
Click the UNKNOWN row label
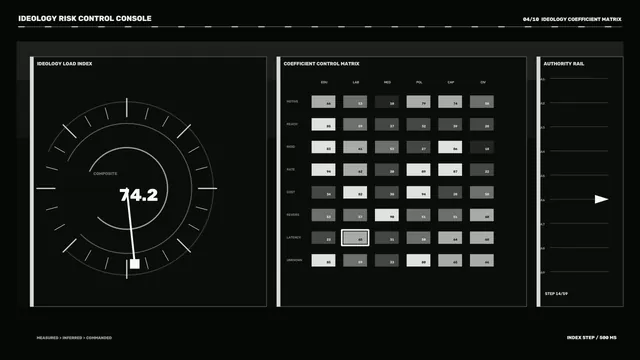tap(294, 260)
